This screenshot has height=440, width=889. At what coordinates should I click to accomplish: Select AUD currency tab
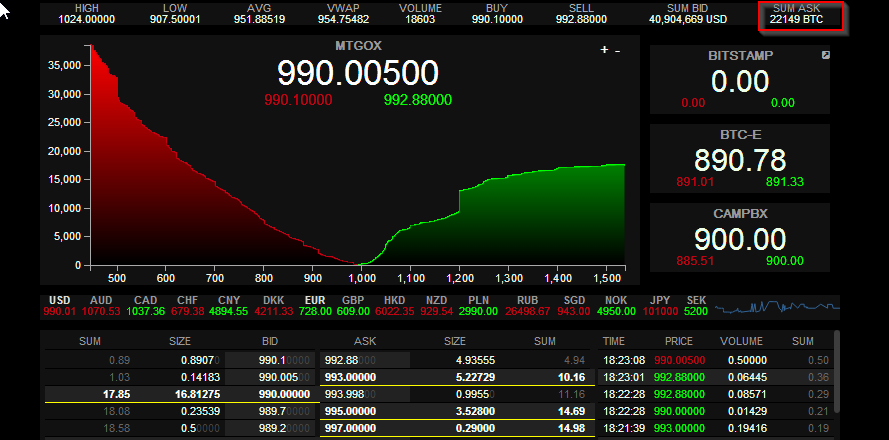[101, 306]
